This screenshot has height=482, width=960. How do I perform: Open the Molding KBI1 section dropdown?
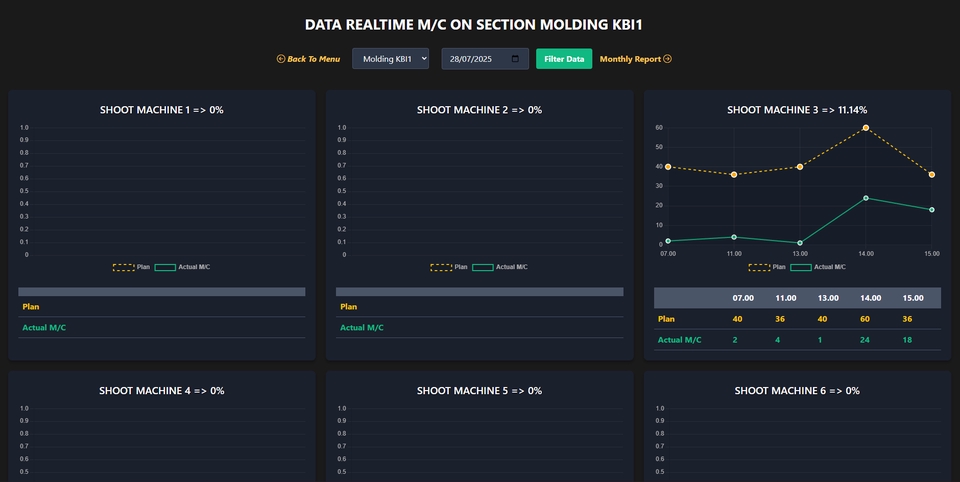[x=390, y=59]
